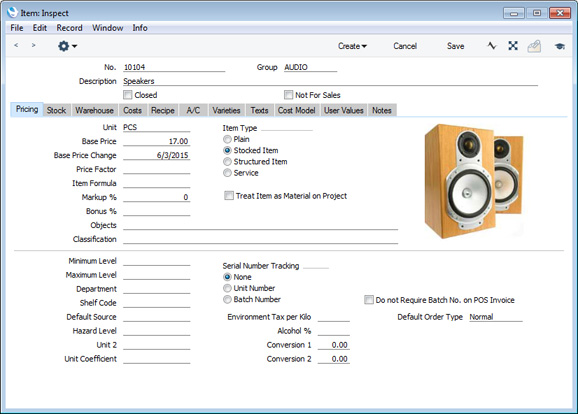The height and width of the screenshot is (414, 578).
Task: Open the attachments paperclip icon
Action: tap(534, 46)
